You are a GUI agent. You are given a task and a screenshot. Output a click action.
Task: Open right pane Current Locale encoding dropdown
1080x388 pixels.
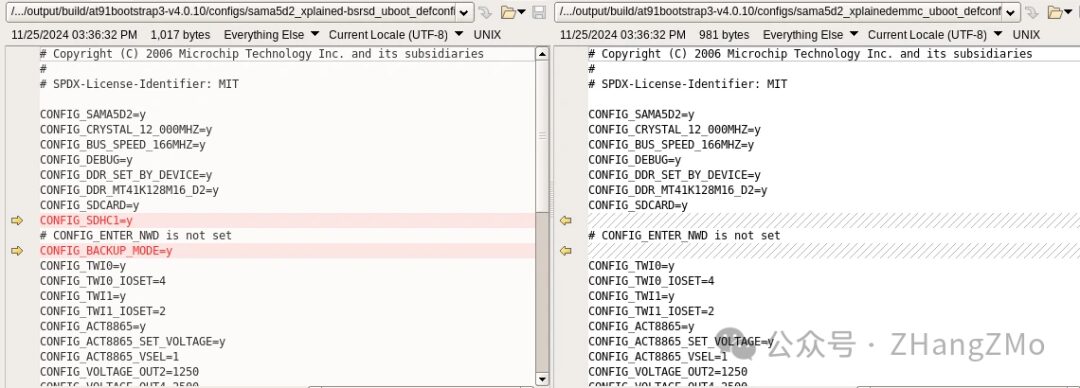pos(935,34)
